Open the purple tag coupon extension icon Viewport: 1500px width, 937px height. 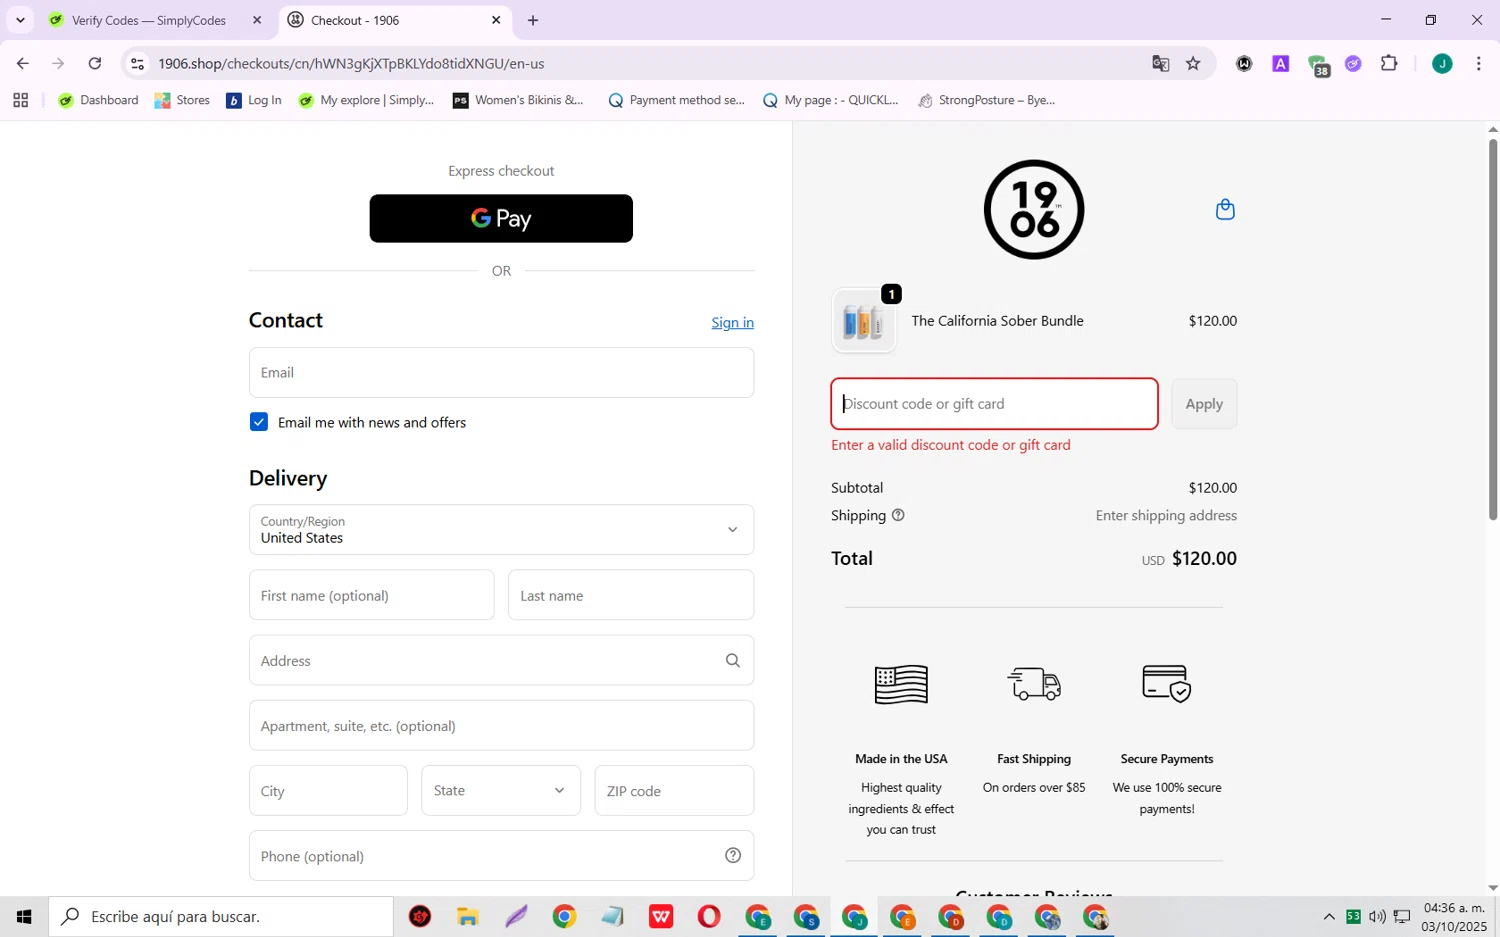click(1353, 63)
